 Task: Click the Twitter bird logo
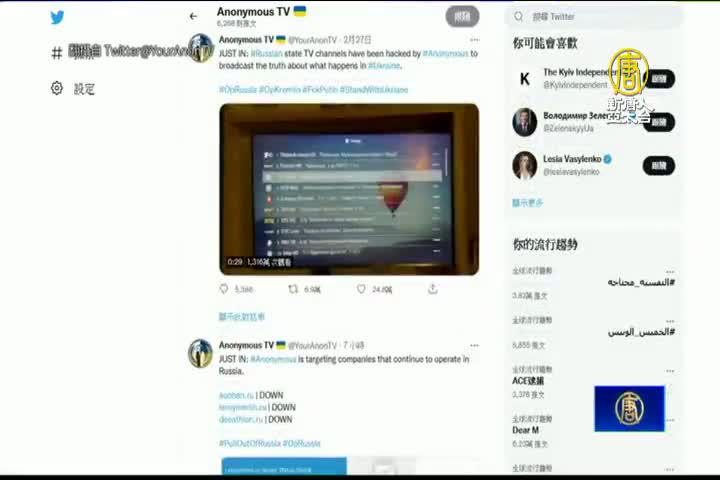[57, 17]
